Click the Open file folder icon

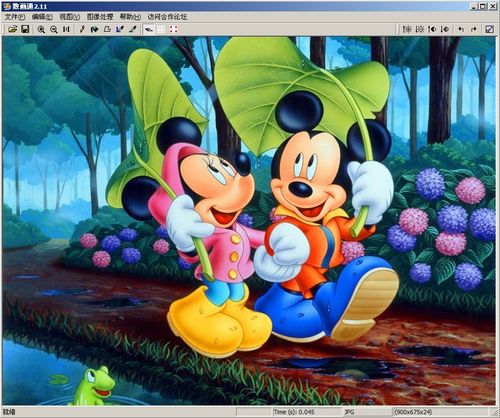[13, 29]
